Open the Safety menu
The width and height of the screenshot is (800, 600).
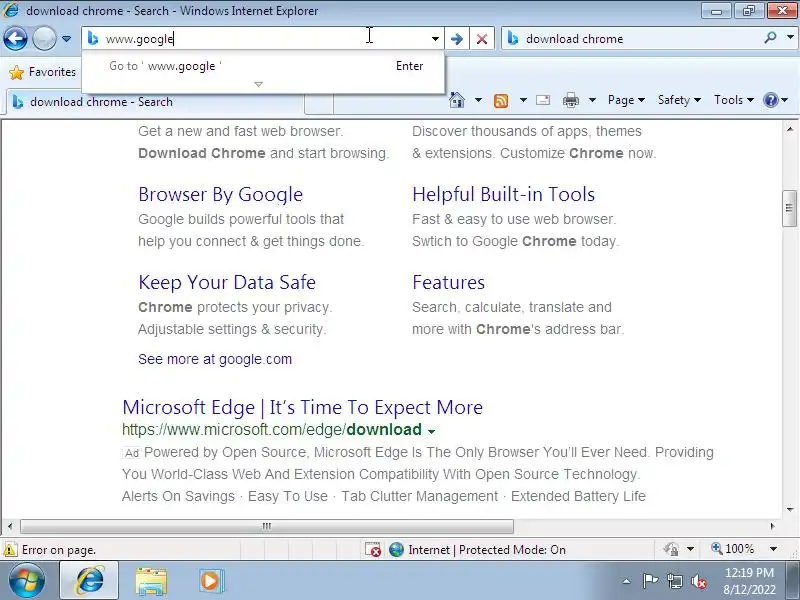[679, 100]
